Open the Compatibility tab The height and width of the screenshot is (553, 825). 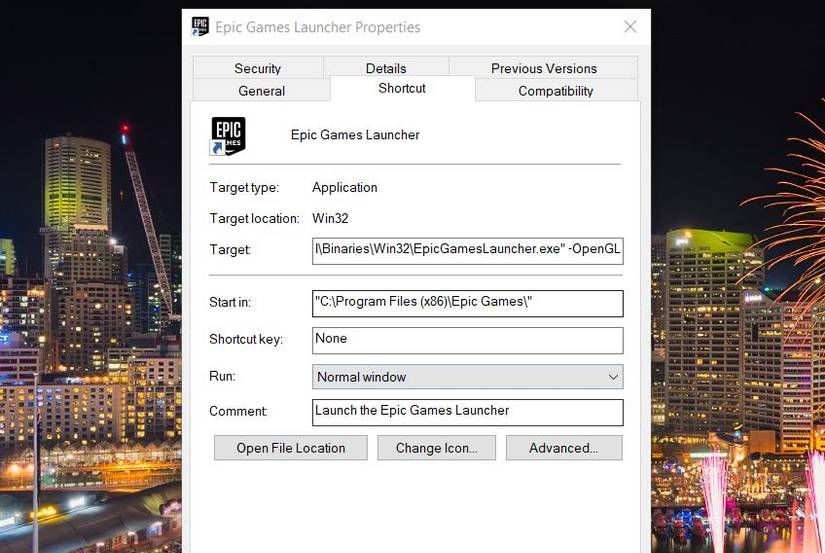556,91
